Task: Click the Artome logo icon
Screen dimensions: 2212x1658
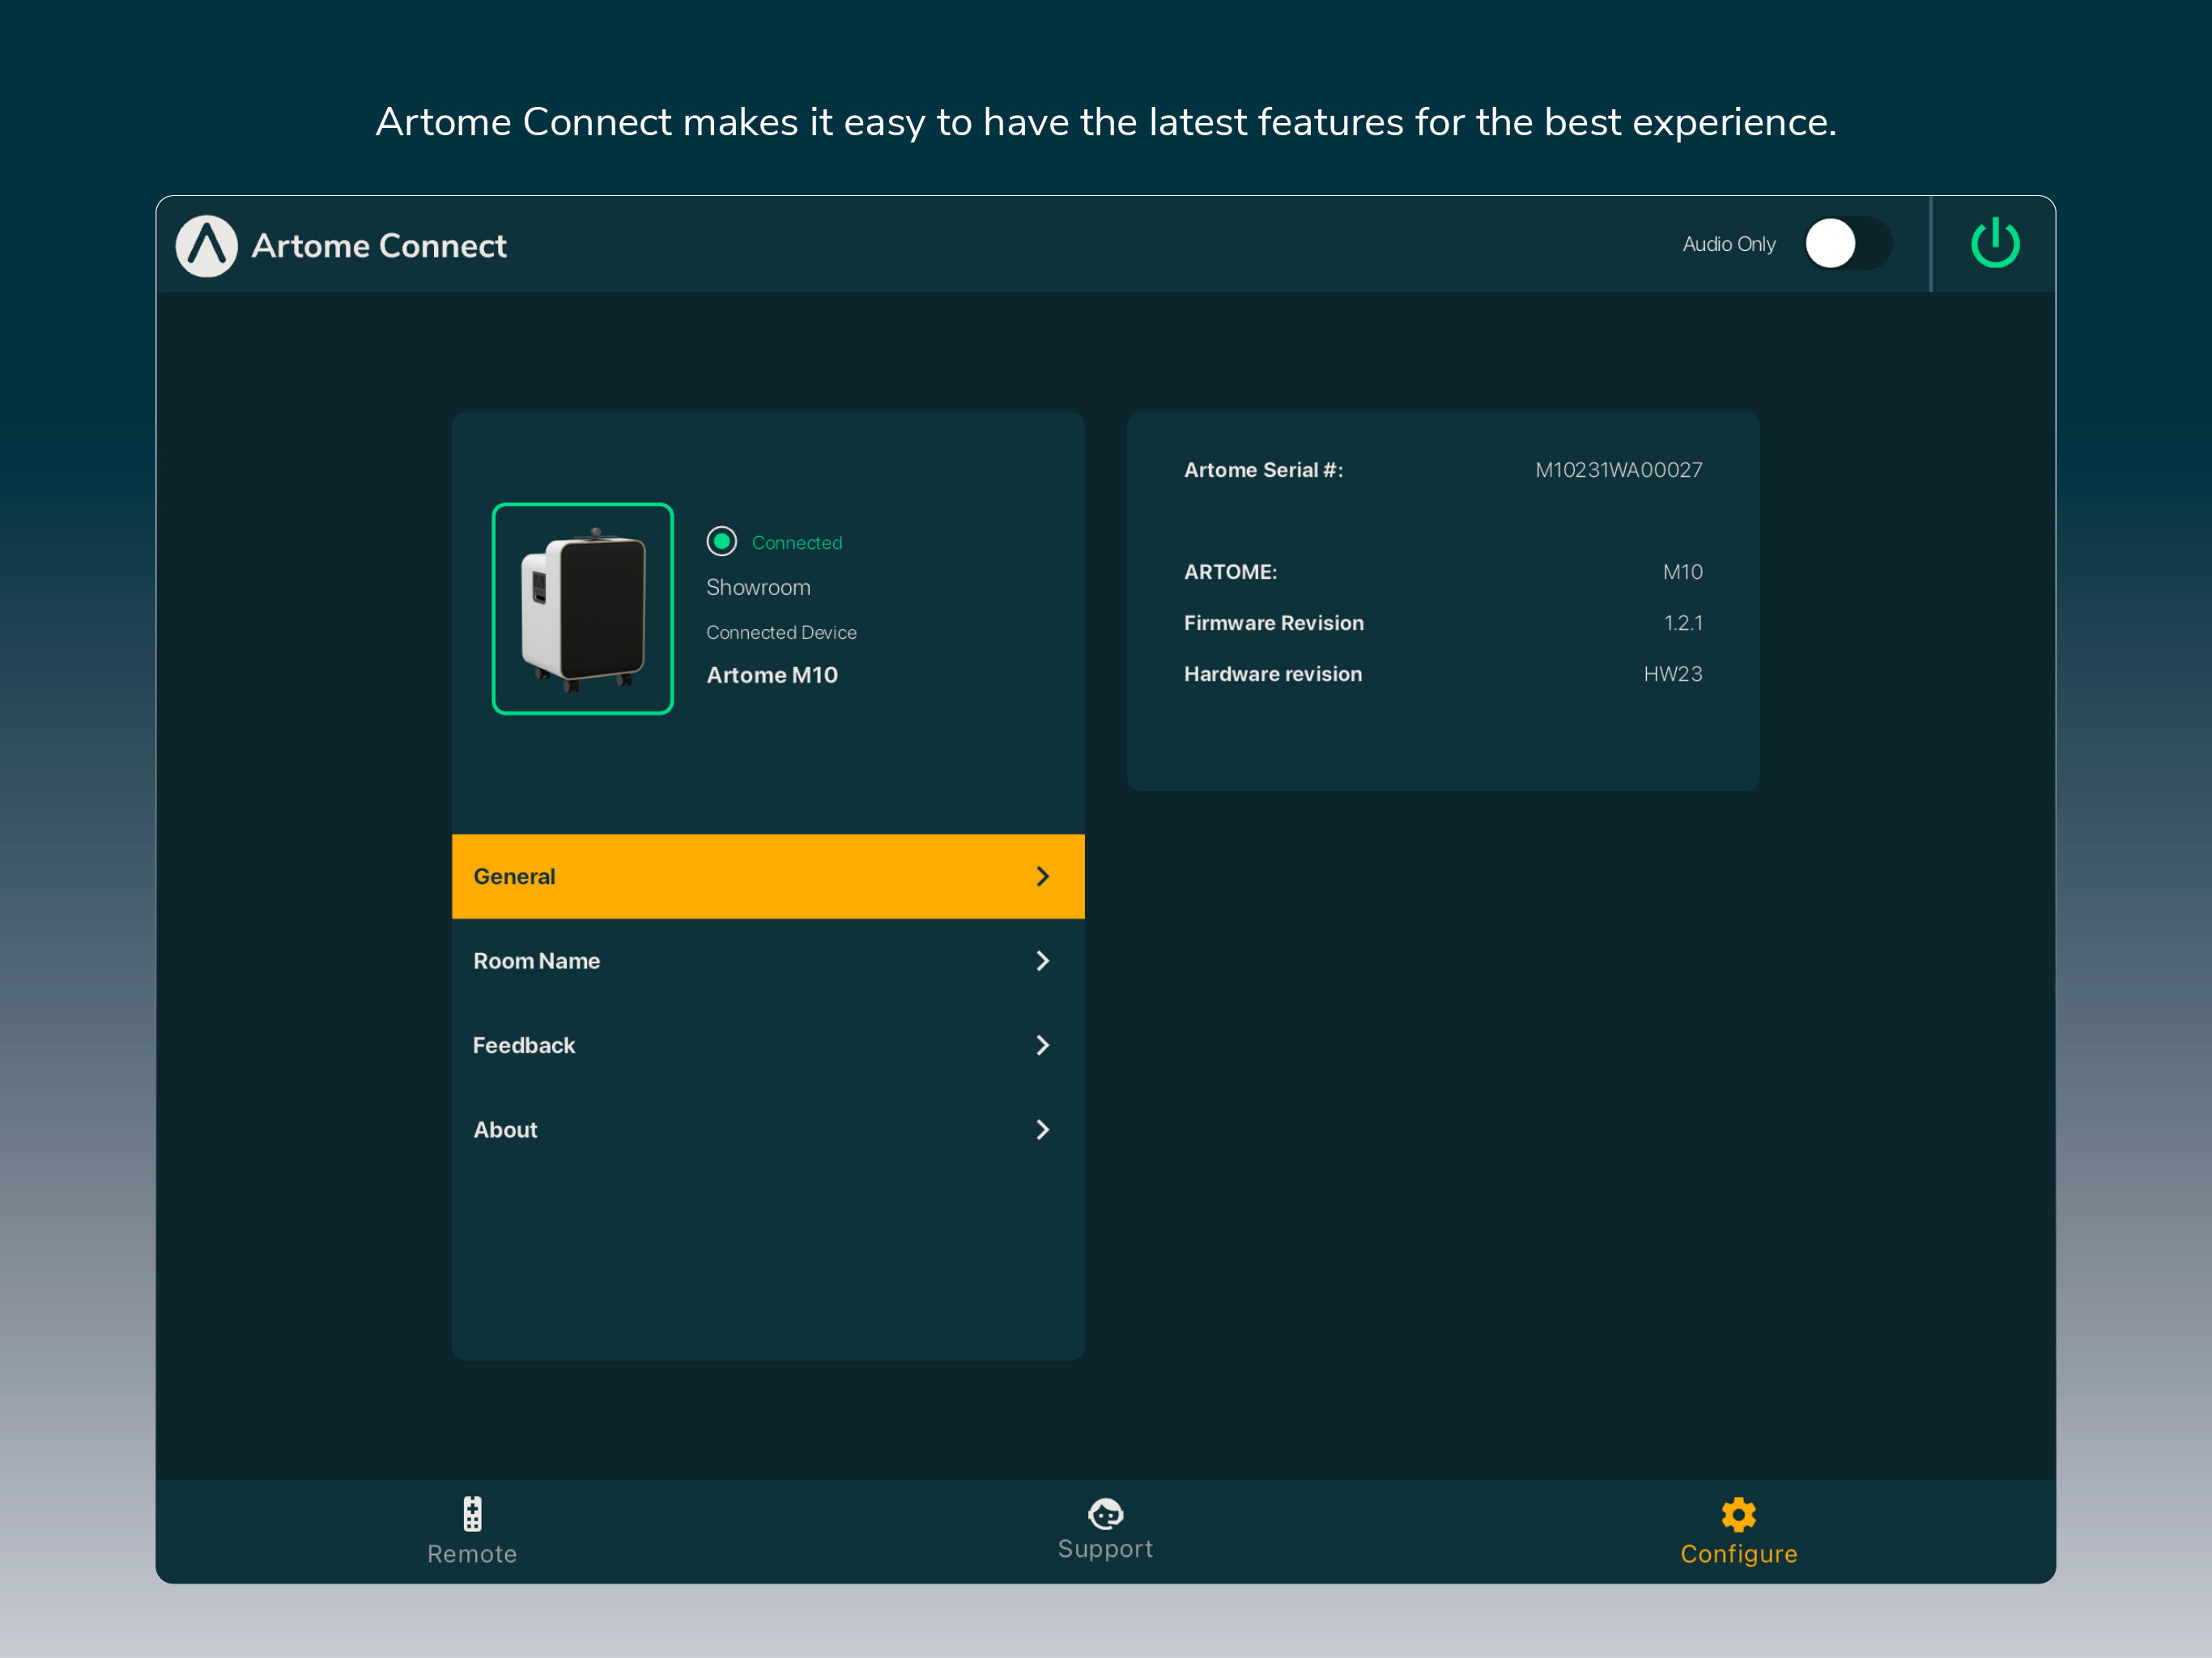Action: pos(206,246)
